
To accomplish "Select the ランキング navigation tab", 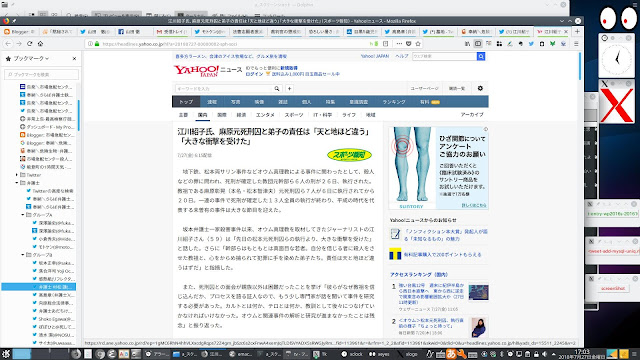I will [x=394, y=102].
